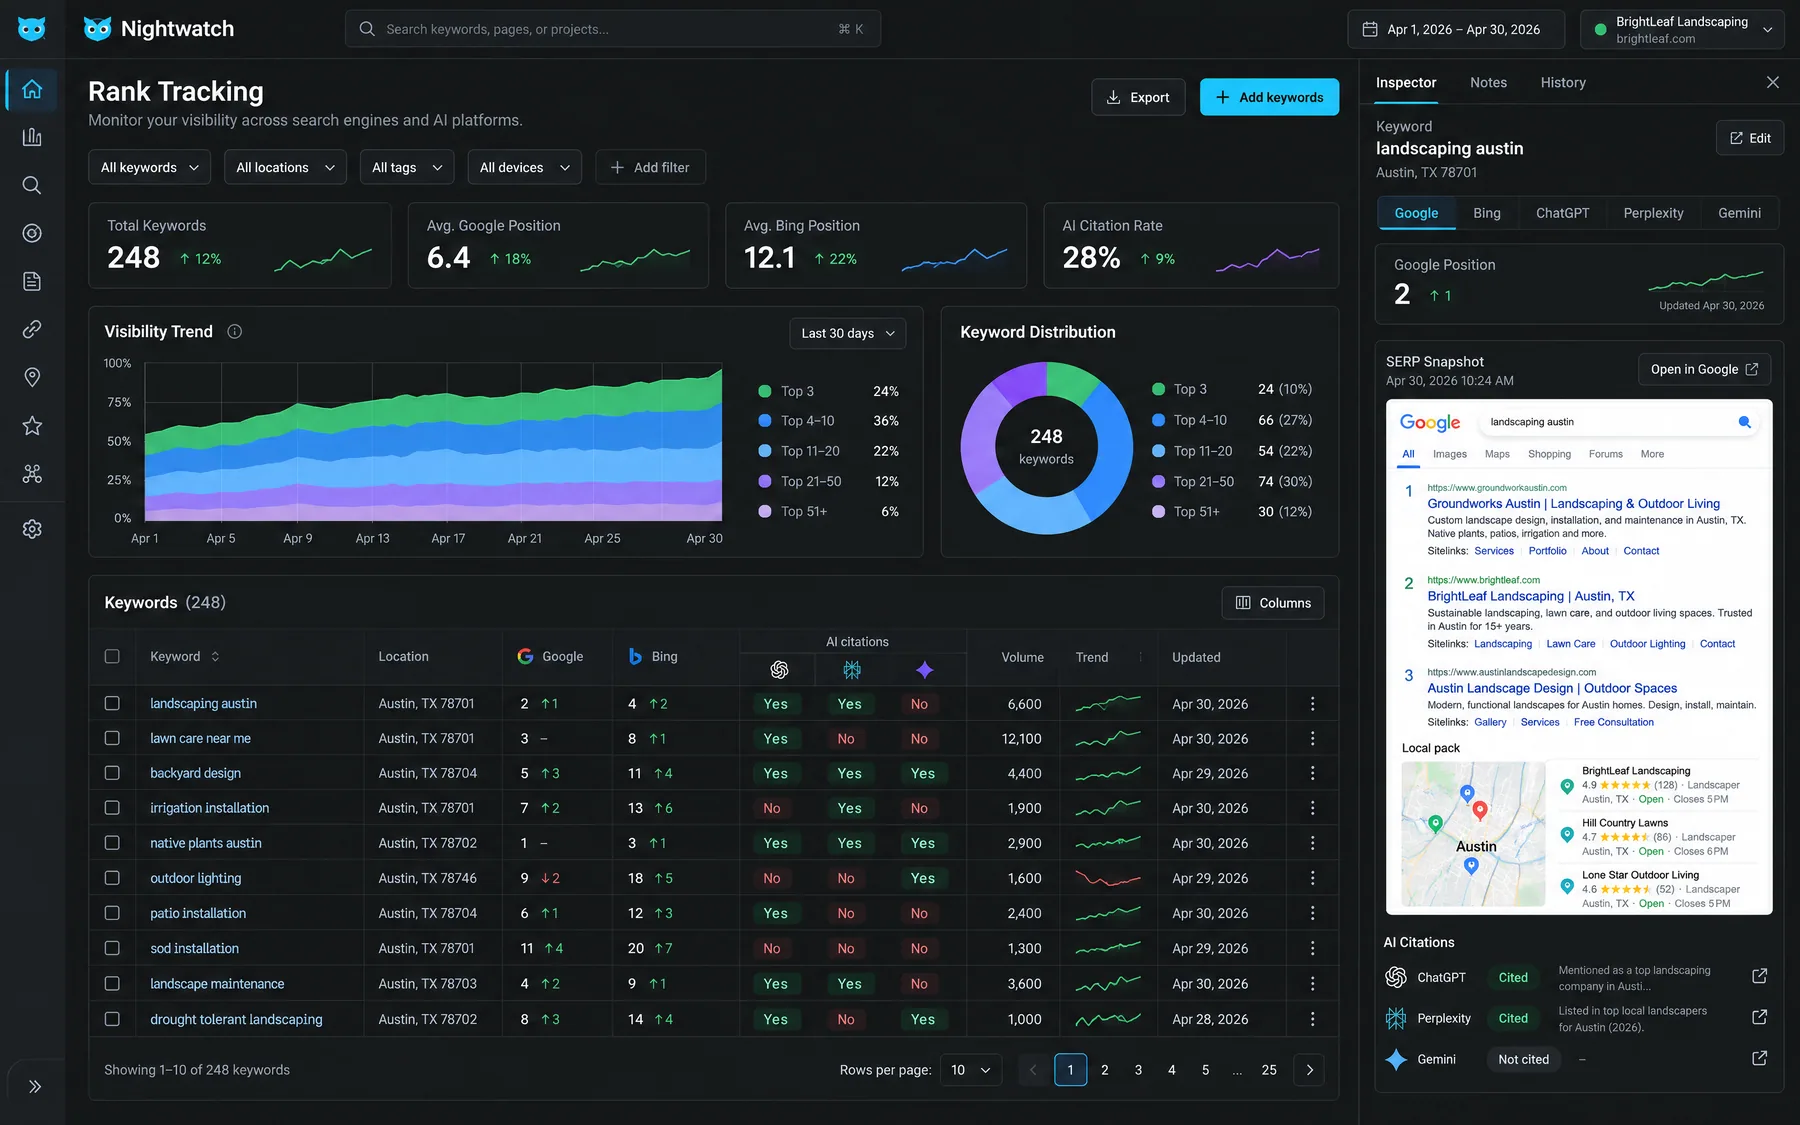
Task: Click the info icon beside Visibility Trend
Action: [x=235, y=332]
